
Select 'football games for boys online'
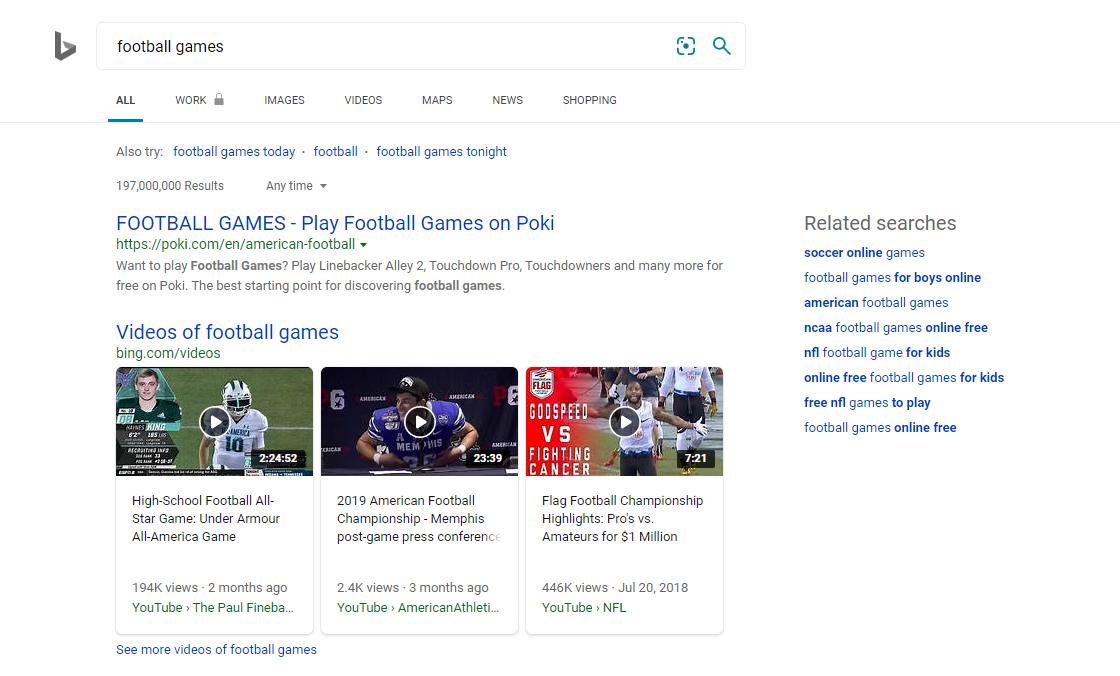[x=892, y=277]
